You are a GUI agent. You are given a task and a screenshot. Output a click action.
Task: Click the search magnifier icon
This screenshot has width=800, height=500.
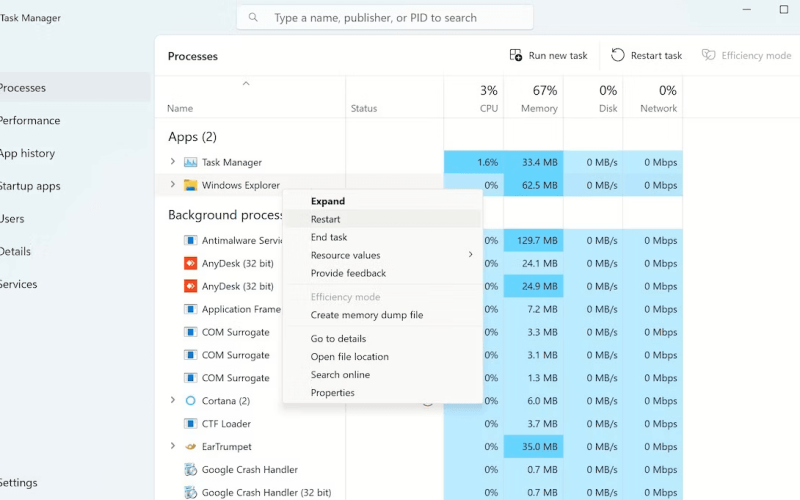point(253,17)
